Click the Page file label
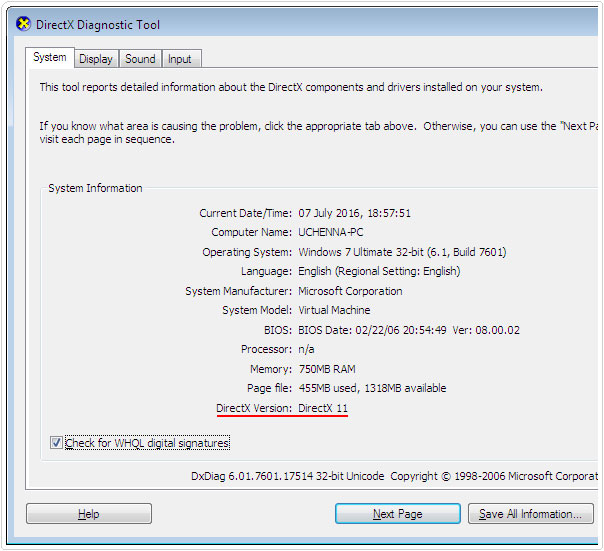Image resolution: width=604 pixels, height=551 pixels. 269,388
